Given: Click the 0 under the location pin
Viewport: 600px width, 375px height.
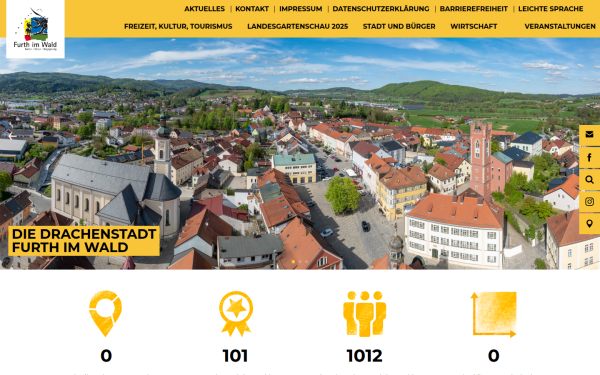Looking at the screenshot, I should point(106,356).
